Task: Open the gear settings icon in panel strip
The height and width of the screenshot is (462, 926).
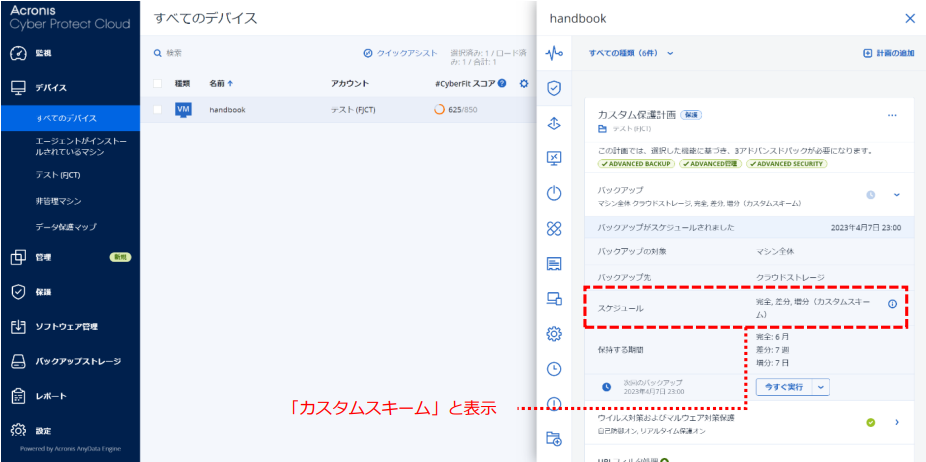Action: pos(553,334)
